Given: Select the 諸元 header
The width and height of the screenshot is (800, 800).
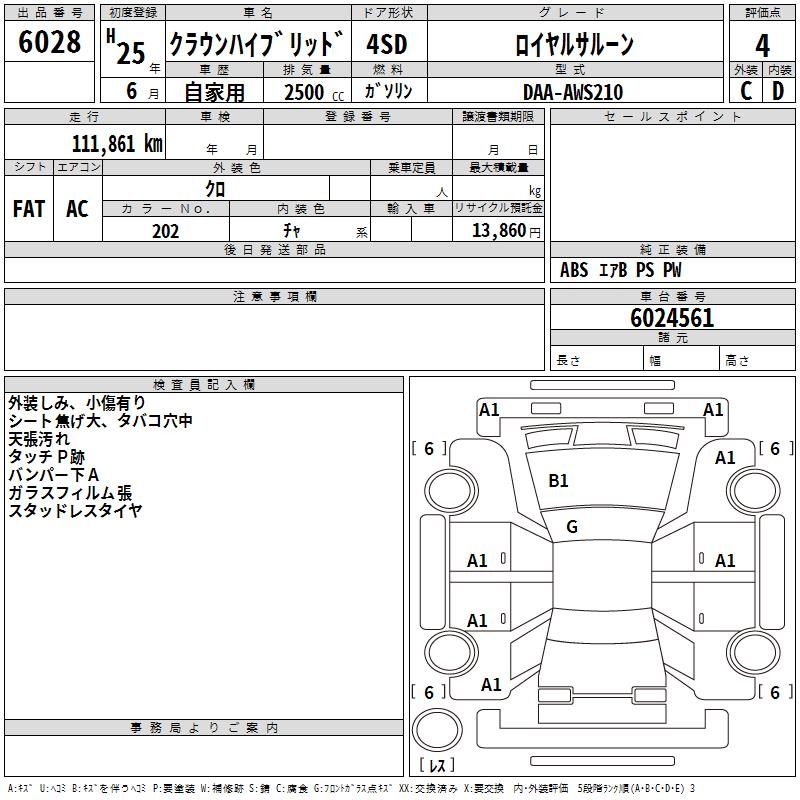Looking at the screenshot, I should click(672, 337).
